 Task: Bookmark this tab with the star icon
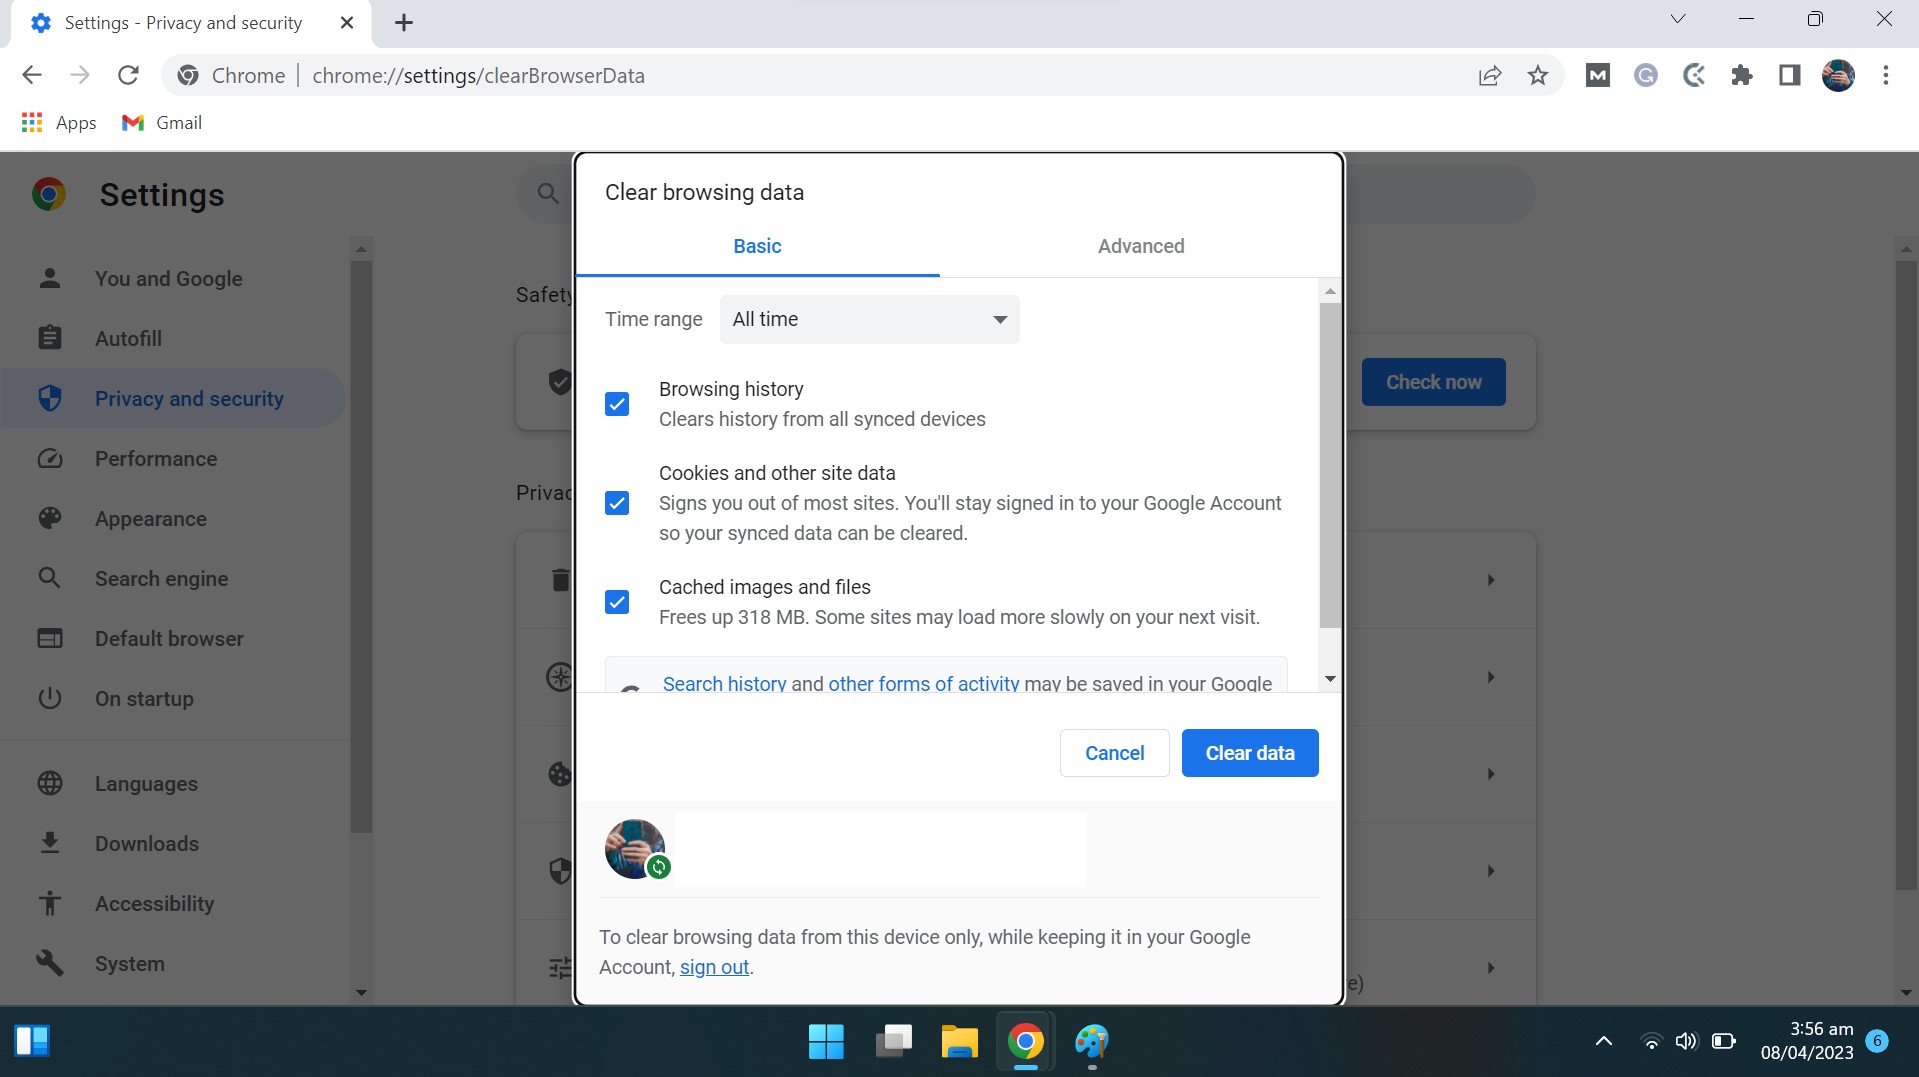1538,76
